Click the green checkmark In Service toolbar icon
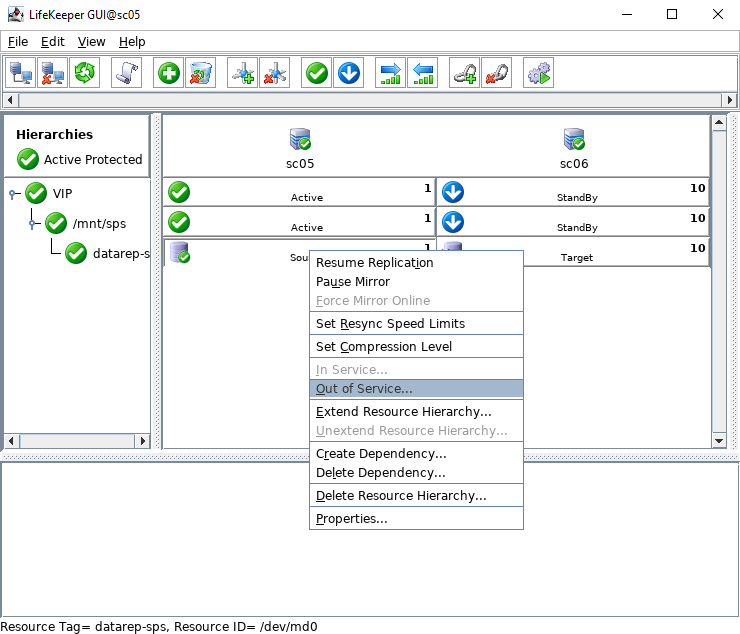The image size is (740, 634). 317,73
